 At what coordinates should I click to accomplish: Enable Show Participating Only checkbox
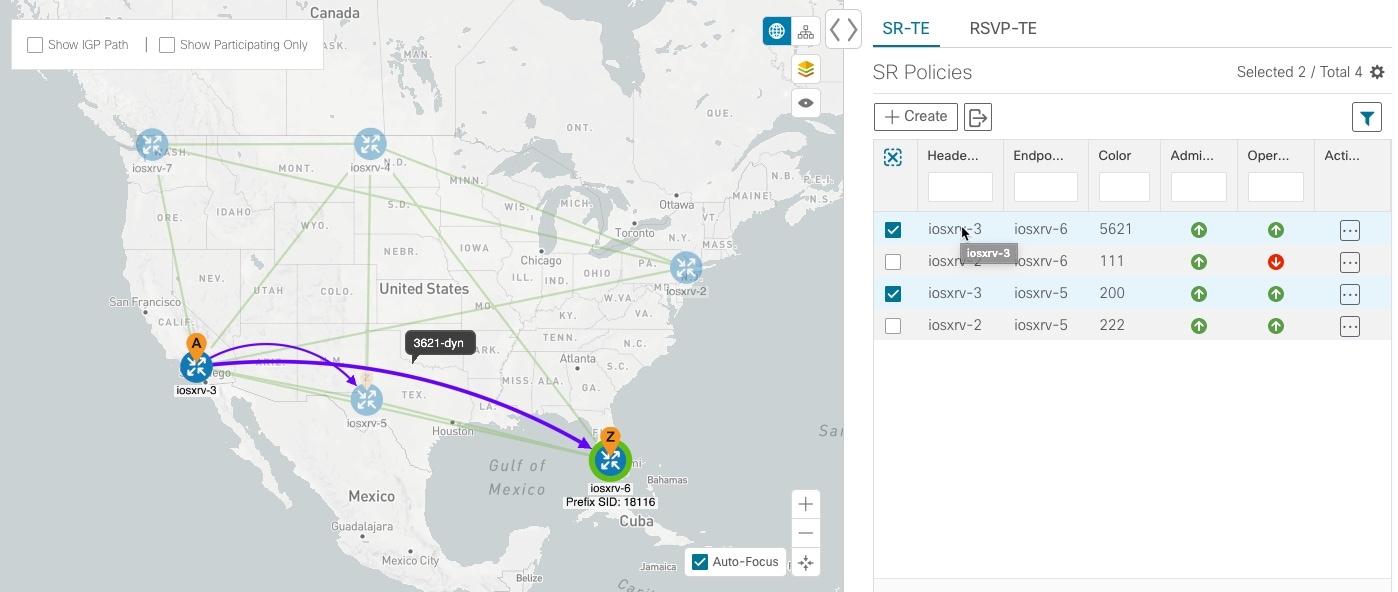(x=167, y=45)
